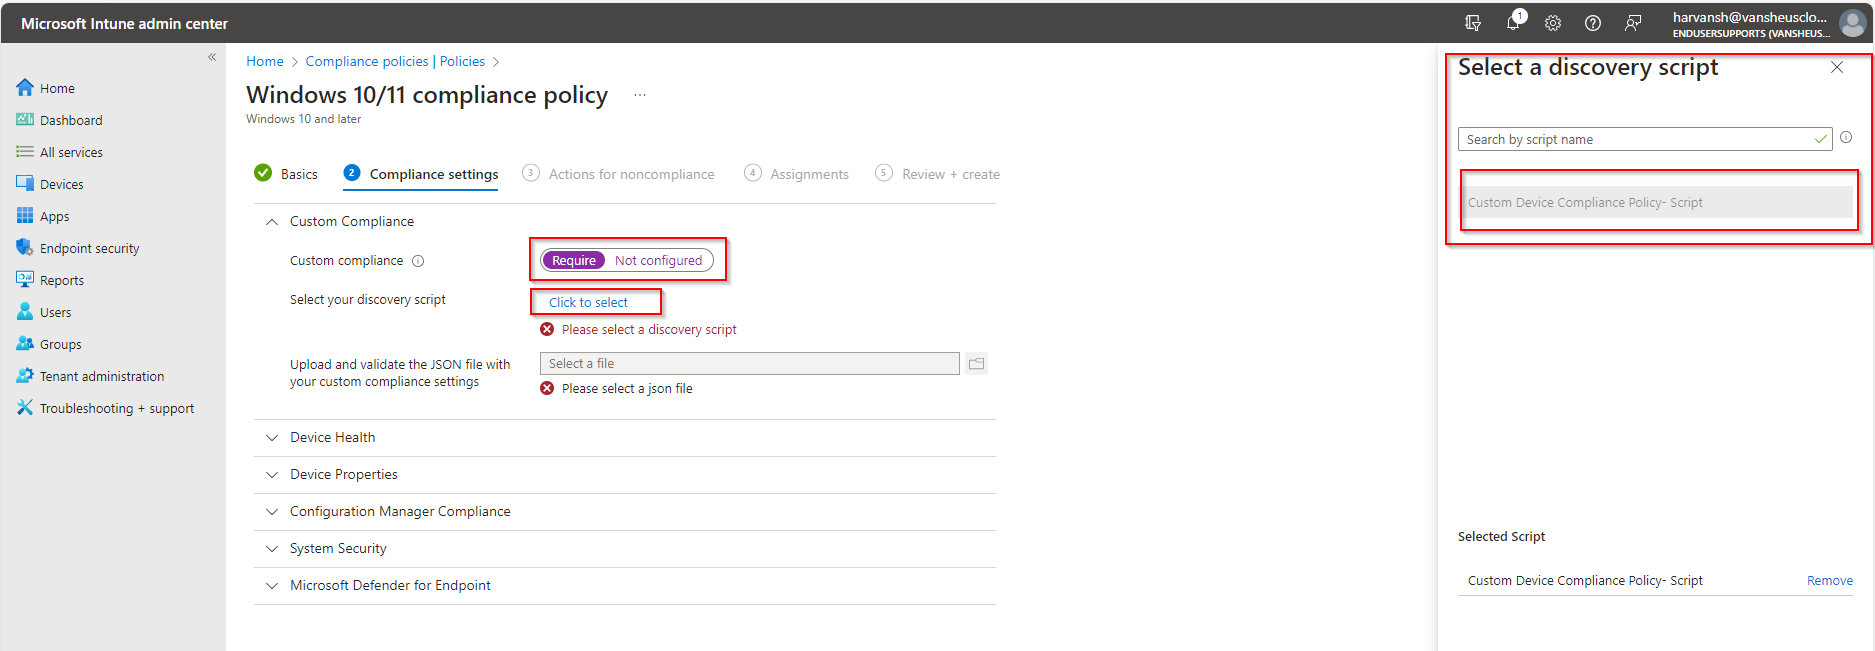Open the Home item in the sidebar

coord(46,88)
